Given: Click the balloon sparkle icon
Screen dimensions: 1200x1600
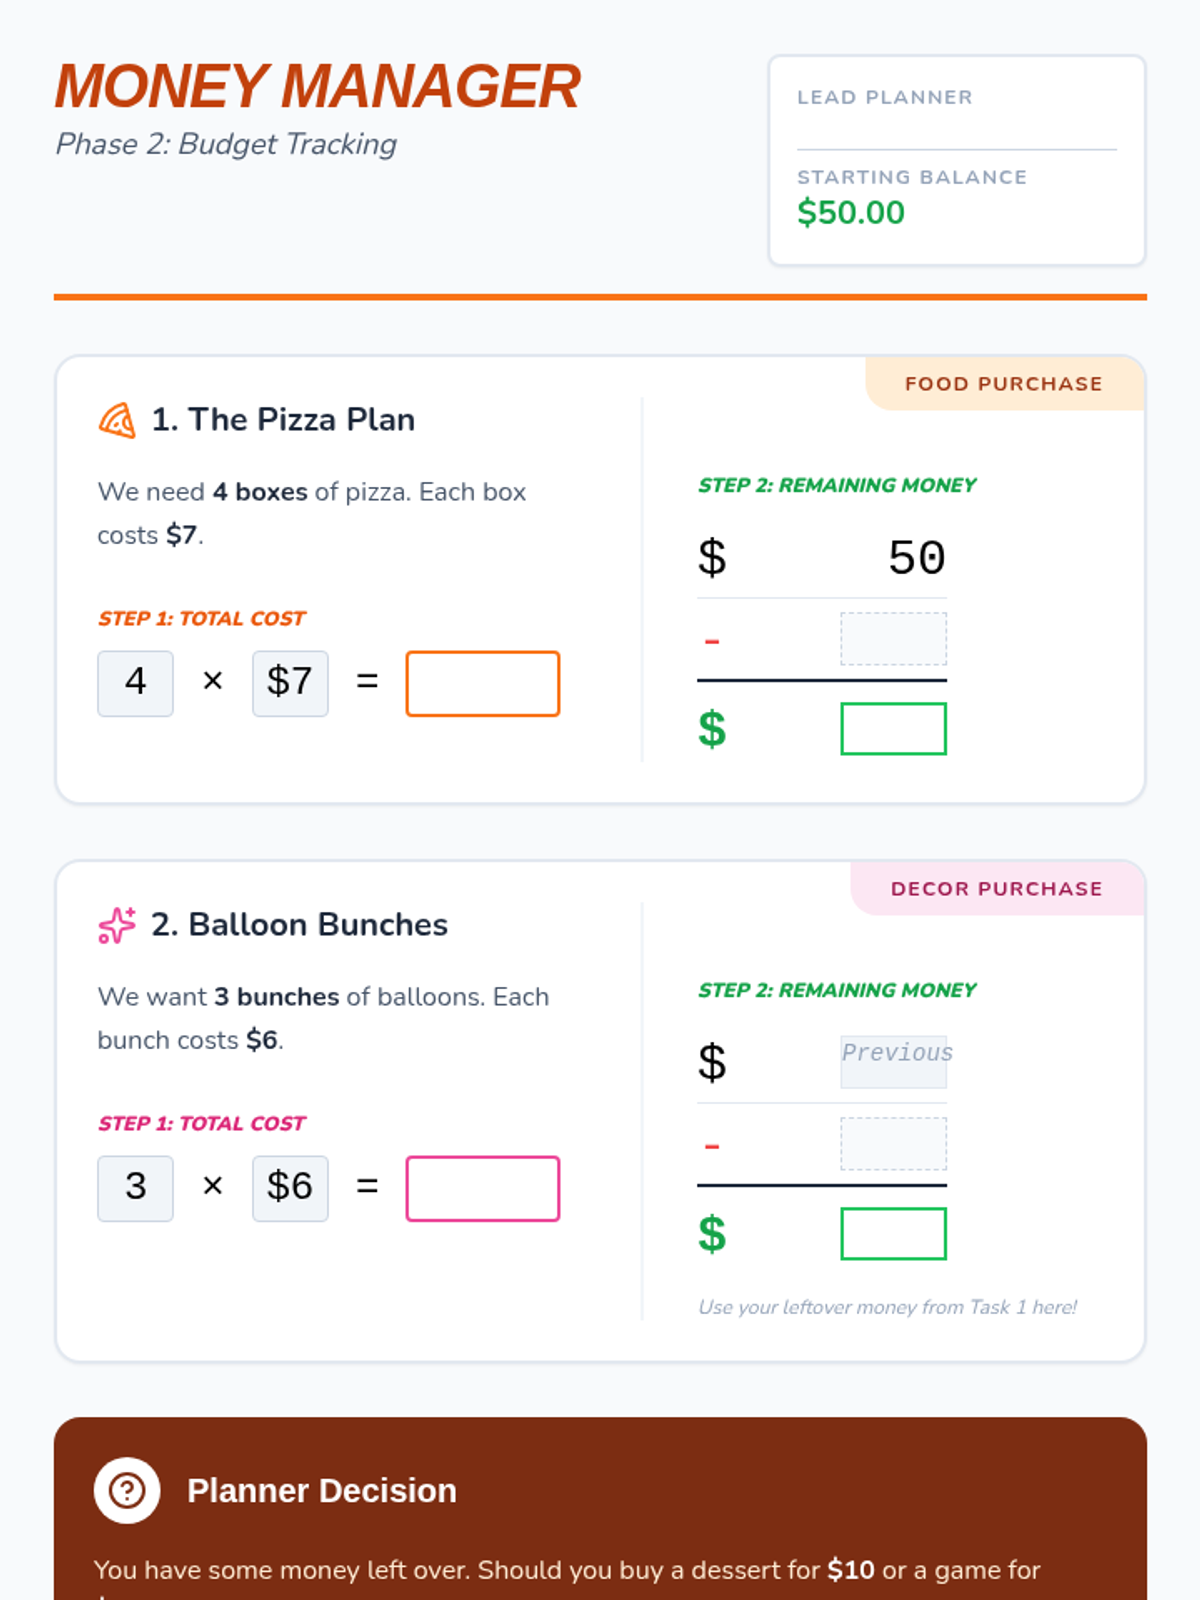Looking at the screenshot, I should pos(117,925).
